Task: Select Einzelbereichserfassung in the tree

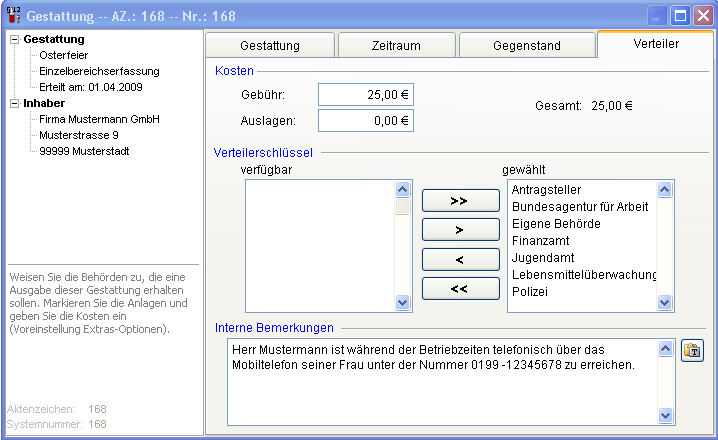Action: pos(99,71)
